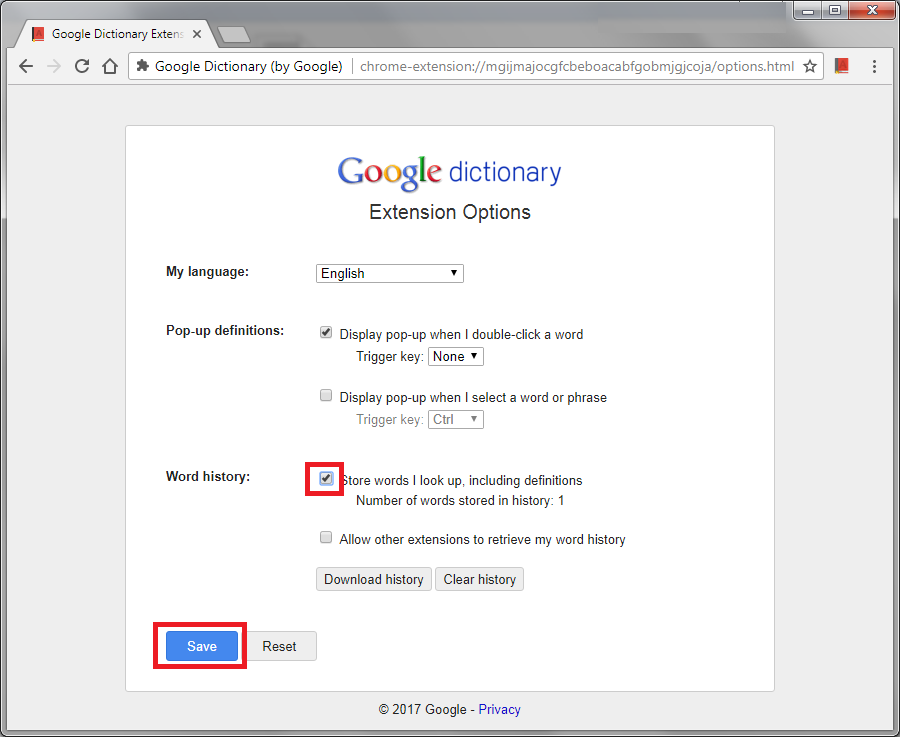Click the '© 2017 Google' footer text
The image size is (900, 737).
(x=422, y=709)
